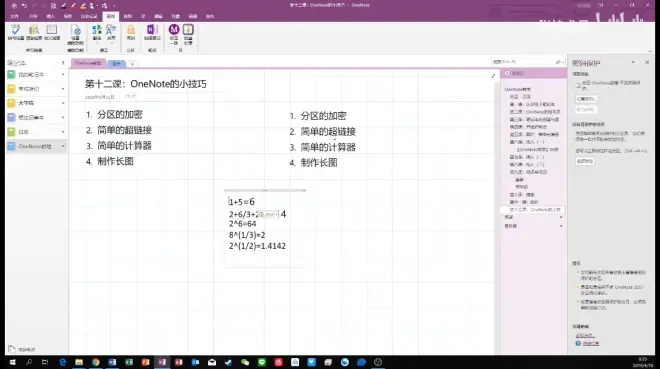660x369 pixels.
Task: Click the Back arrow in the quick access toolbar
Action: pyautogui.click(x=14, y=6)
